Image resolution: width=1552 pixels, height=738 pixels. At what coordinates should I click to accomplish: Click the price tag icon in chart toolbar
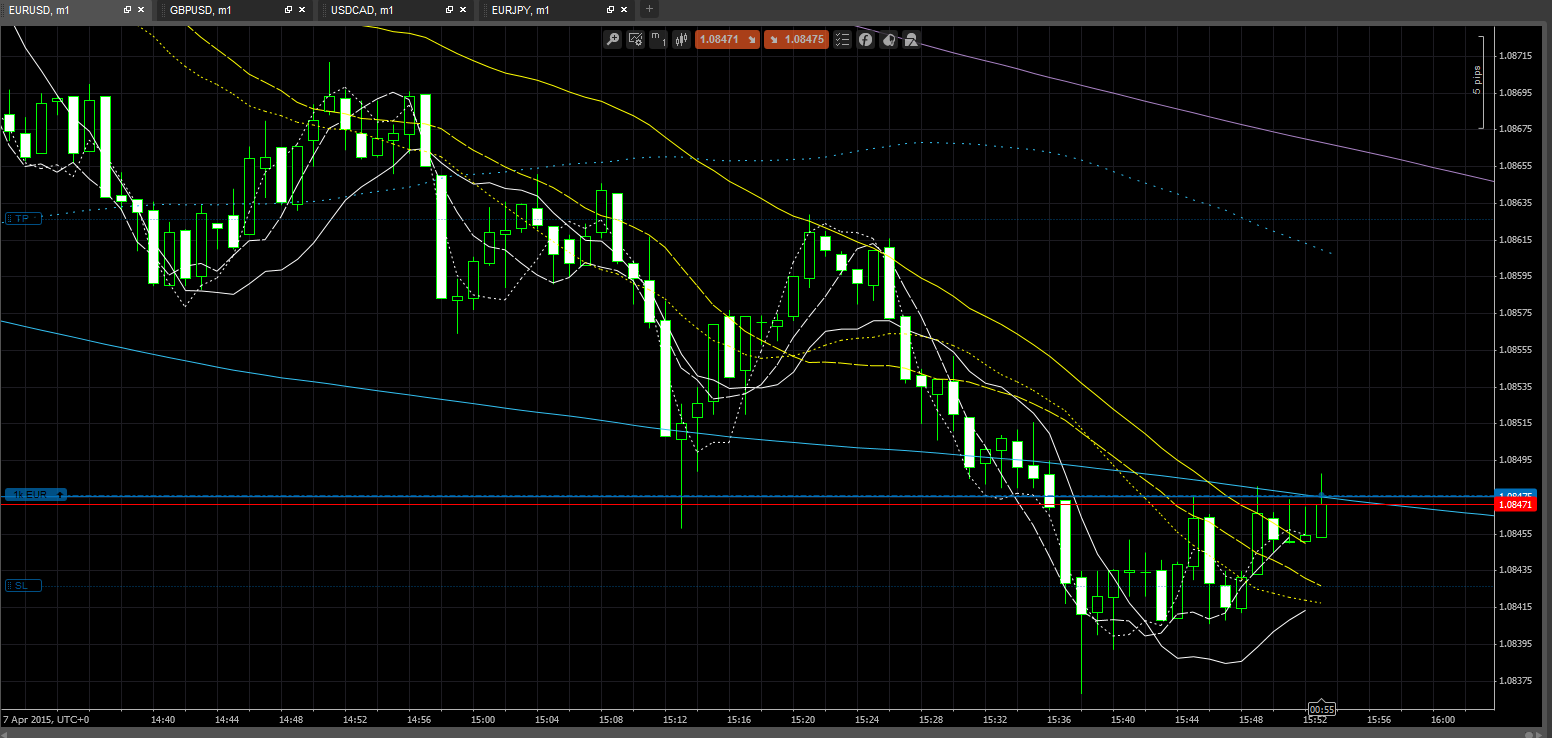coord(888,40)
